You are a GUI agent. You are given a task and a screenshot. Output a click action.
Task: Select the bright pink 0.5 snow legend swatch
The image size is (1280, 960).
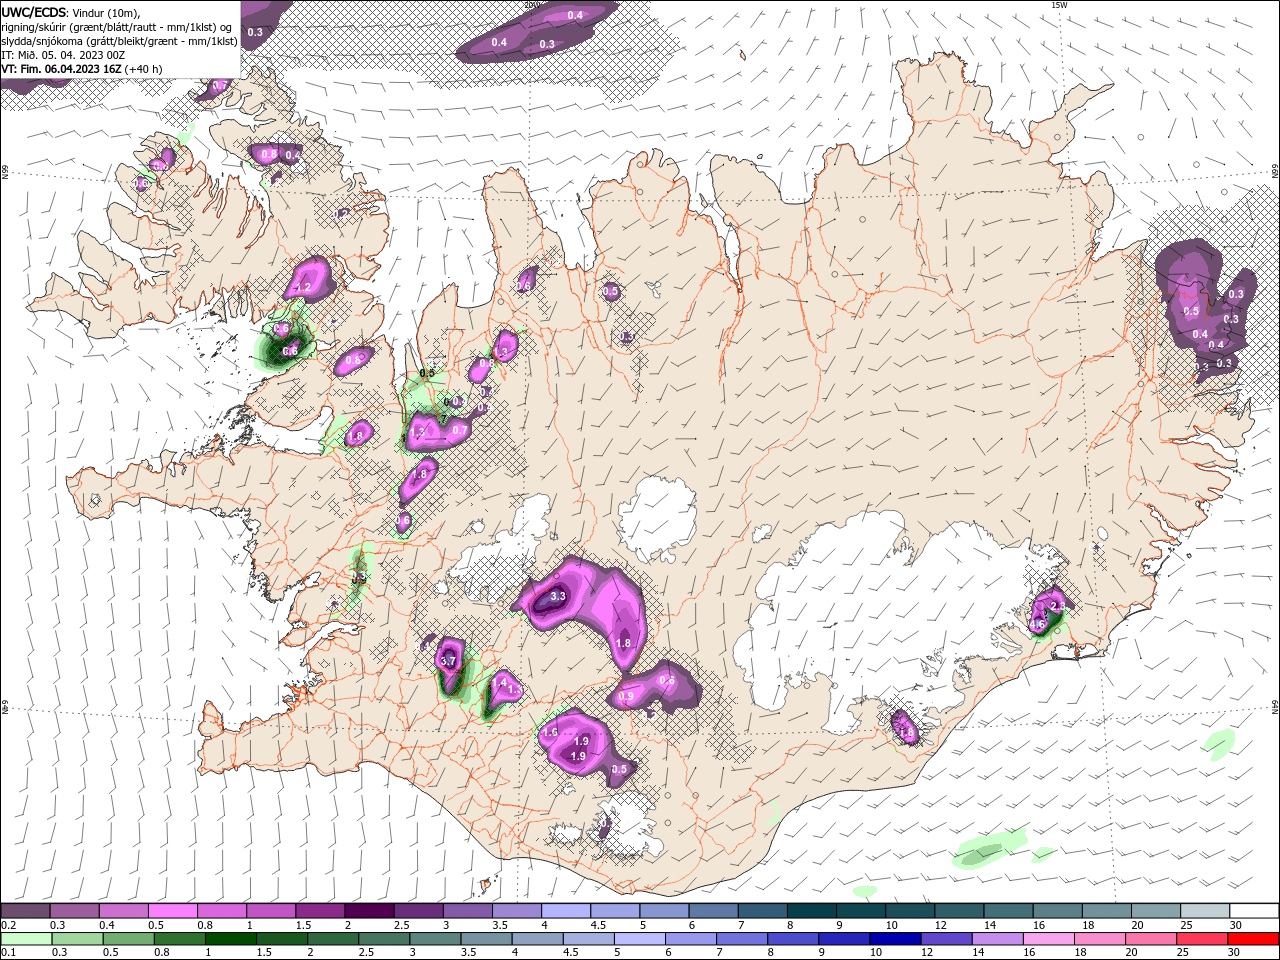click(x=172, y=911)
